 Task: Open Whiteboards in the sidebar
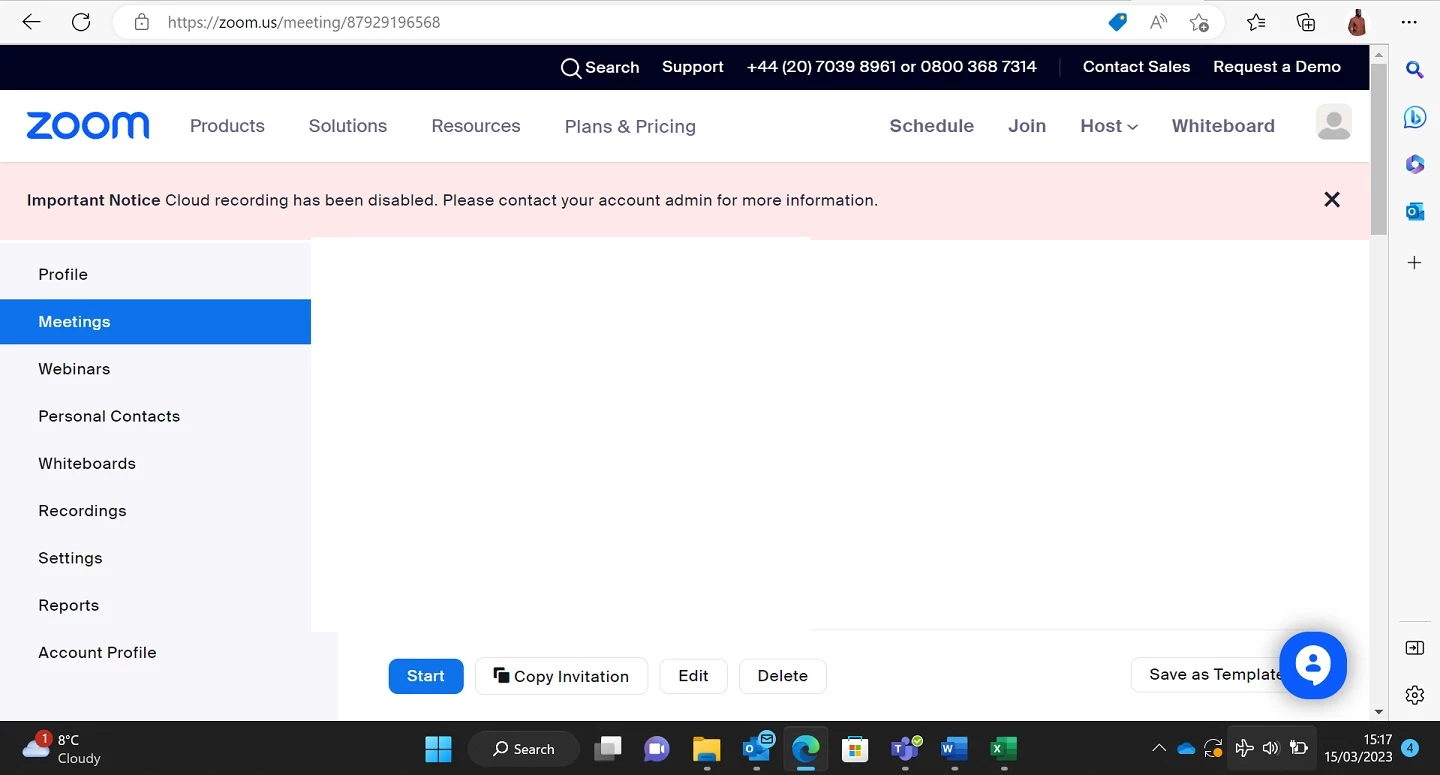(x=155, y=464)
